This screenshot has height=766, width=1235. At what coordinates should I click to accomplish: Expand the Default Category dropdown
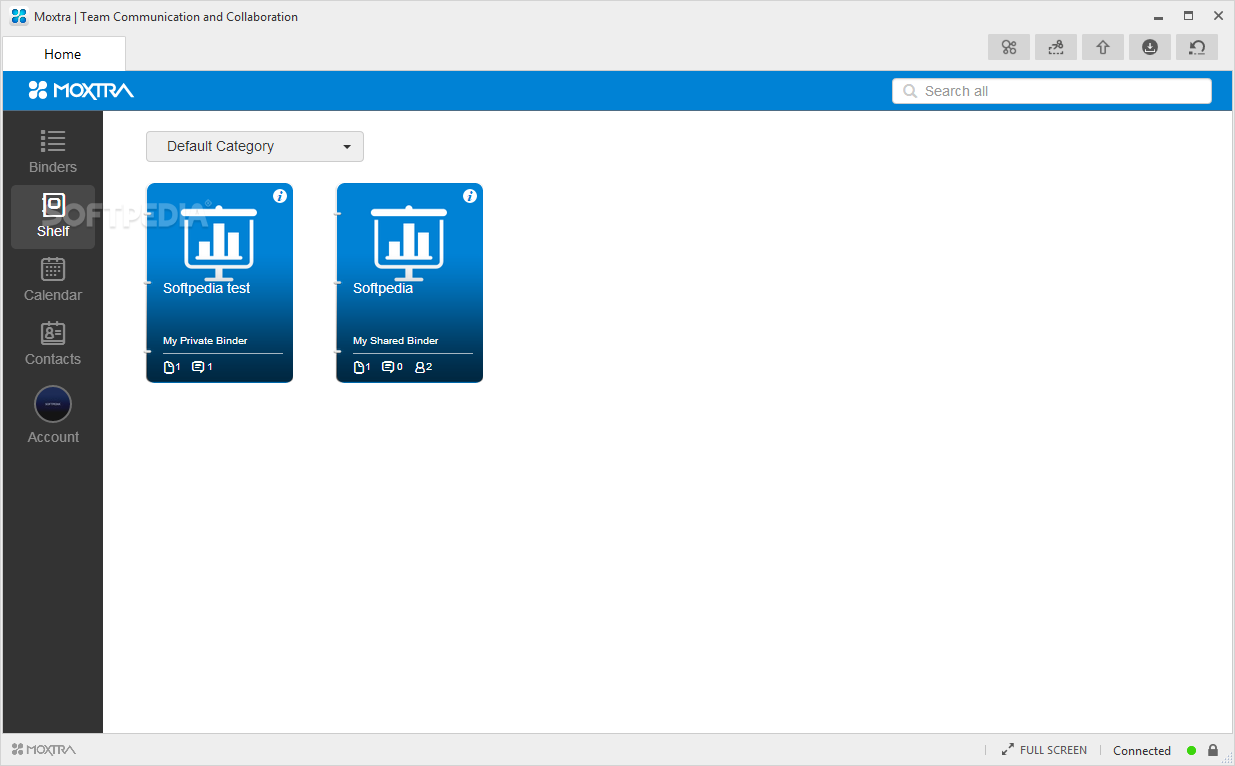point(255,146)
